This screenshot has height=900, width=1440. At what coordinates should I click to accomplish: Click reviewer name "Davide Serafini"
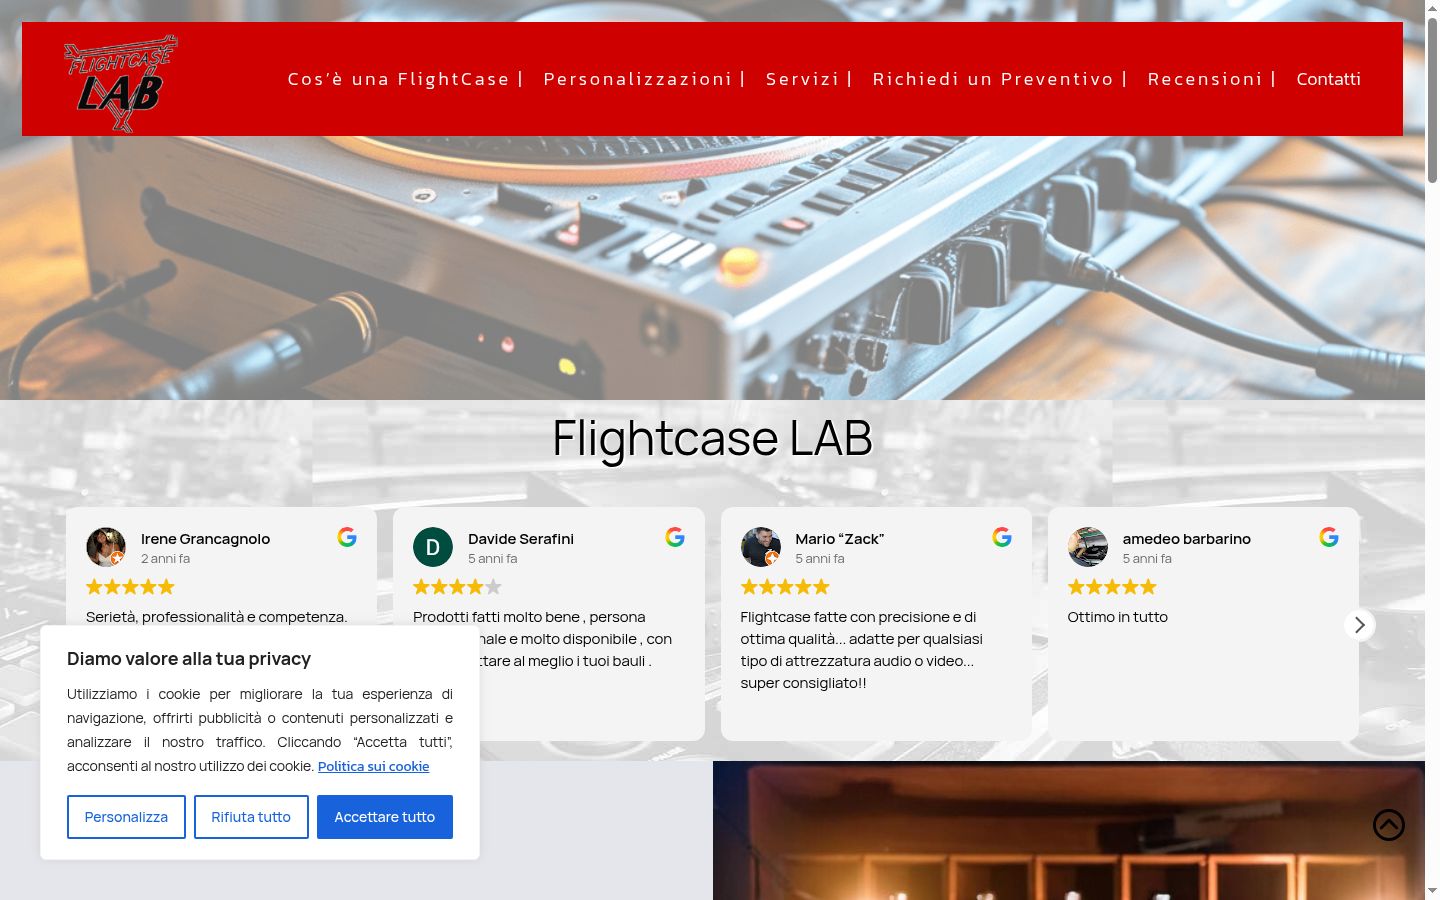coord(521,539)
